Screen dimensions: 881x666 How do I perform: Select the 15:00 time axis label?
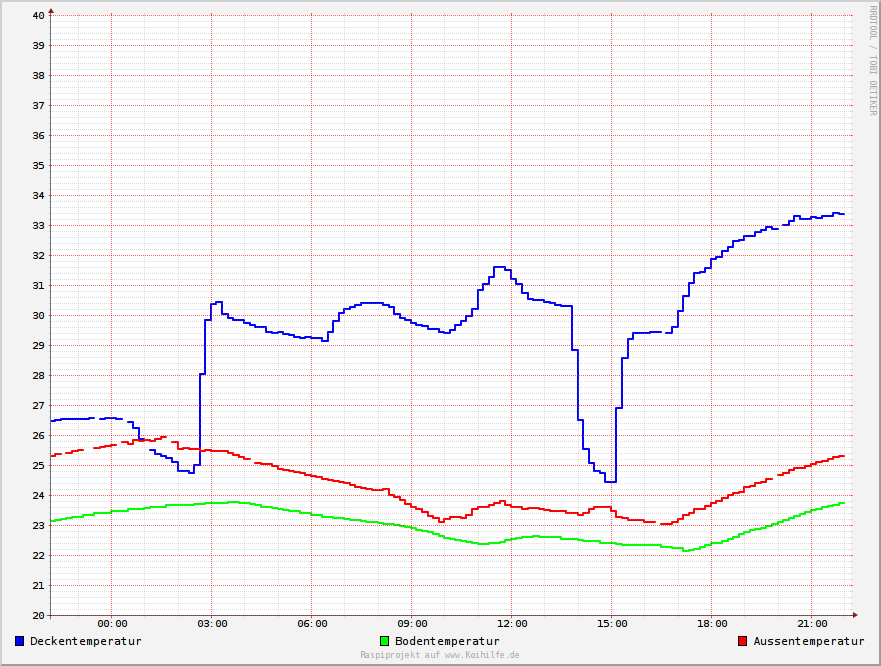[x=612, y=625]
